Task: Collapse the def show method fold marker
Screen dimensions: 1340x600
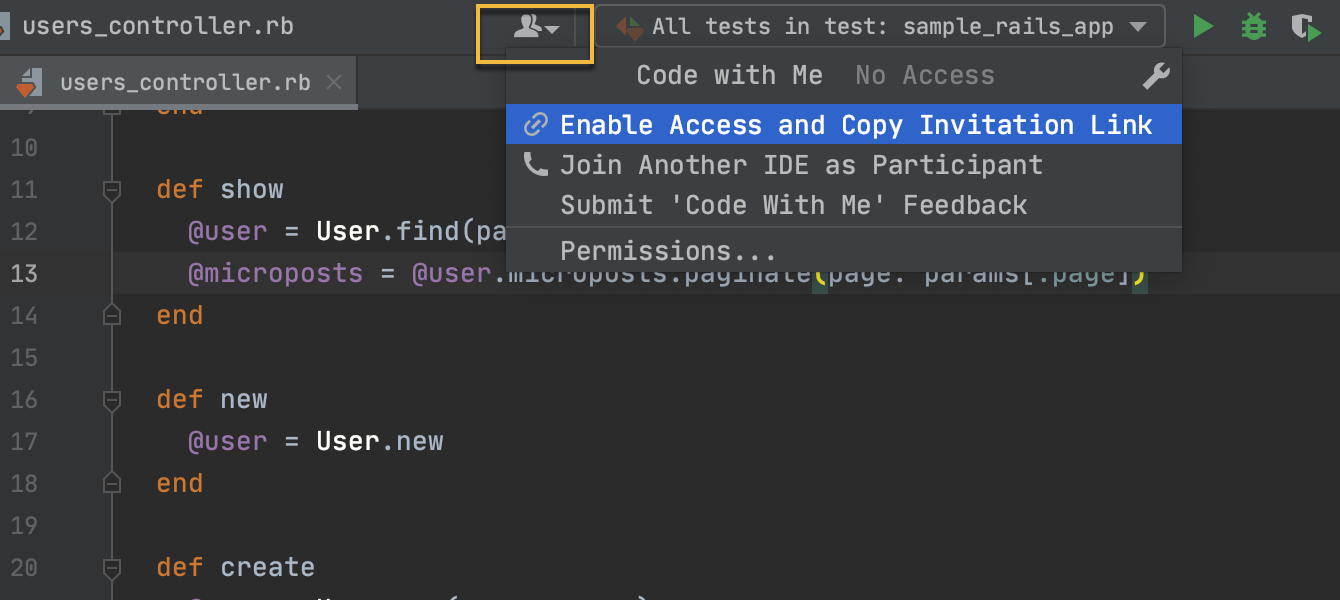Action: tap(111, 189)
